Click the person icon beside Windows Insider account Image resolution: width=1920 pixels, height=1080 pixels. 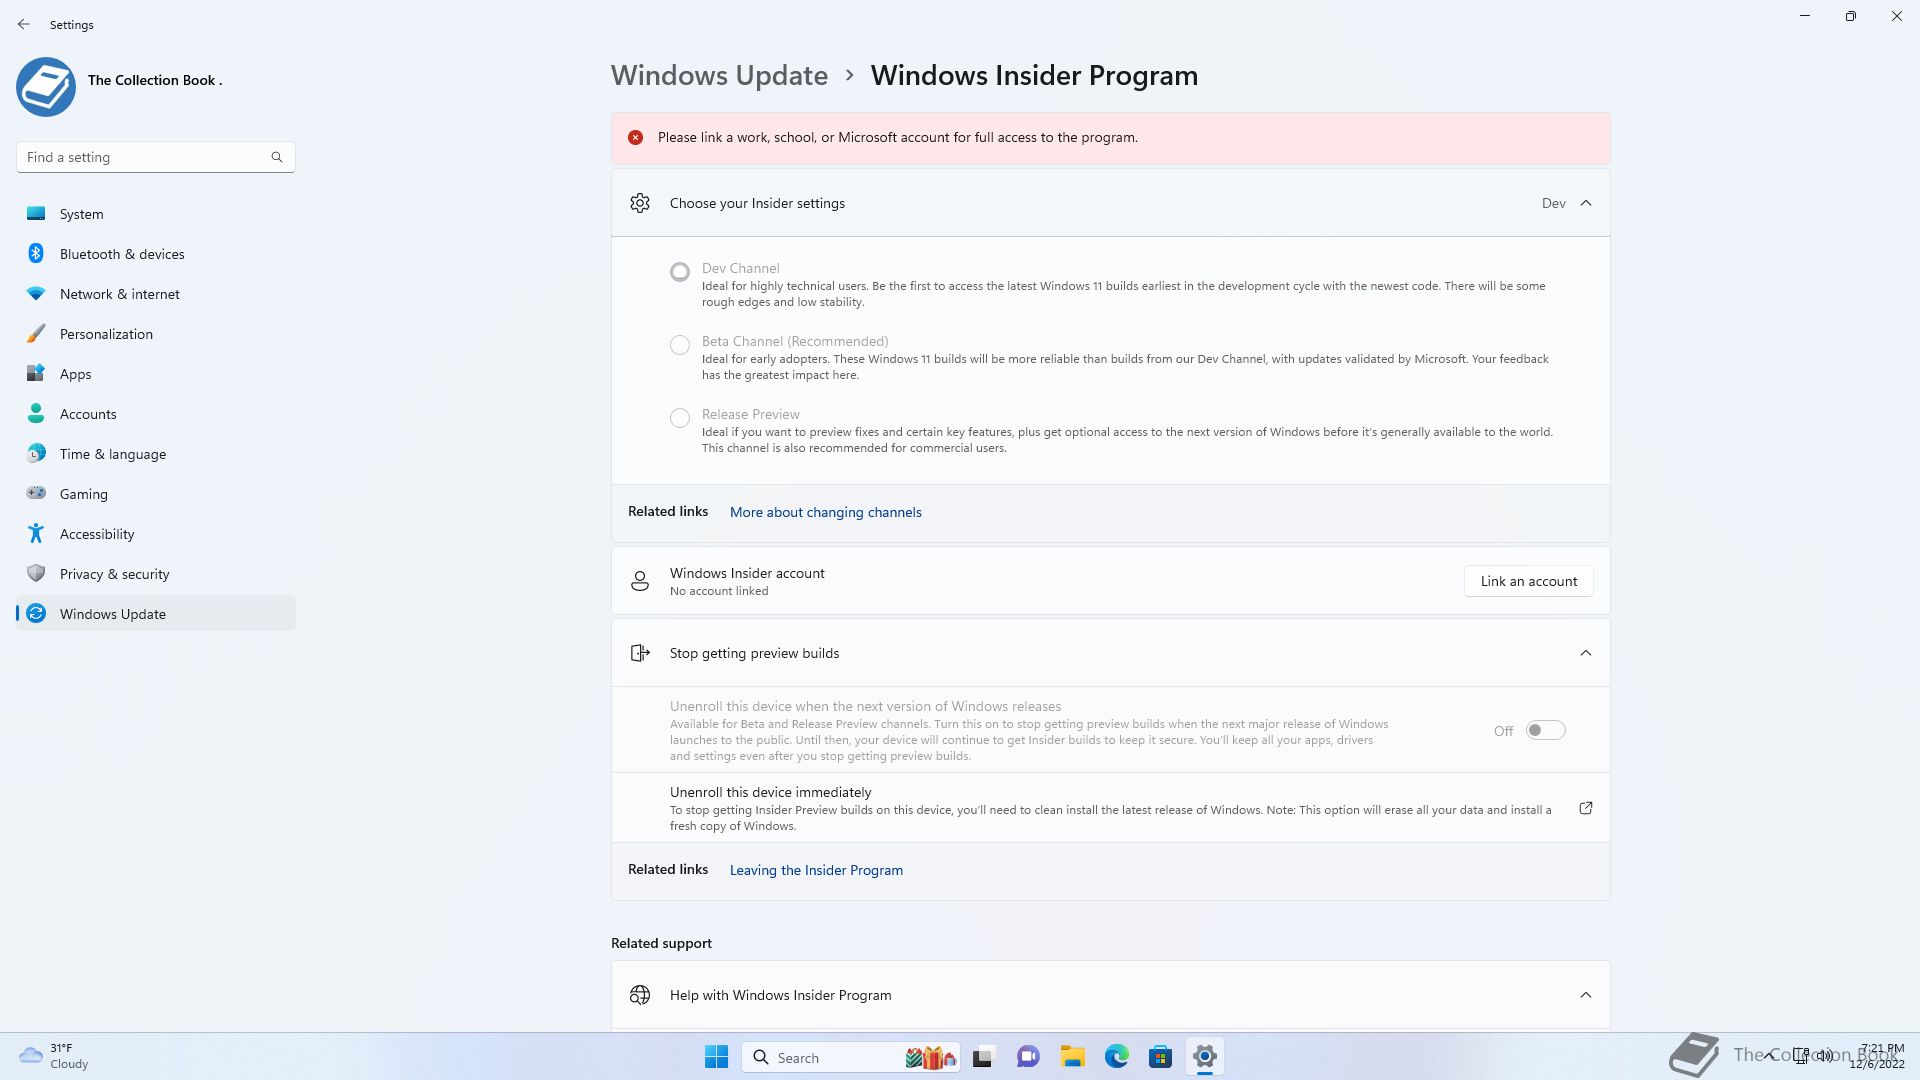coord(640,581)
